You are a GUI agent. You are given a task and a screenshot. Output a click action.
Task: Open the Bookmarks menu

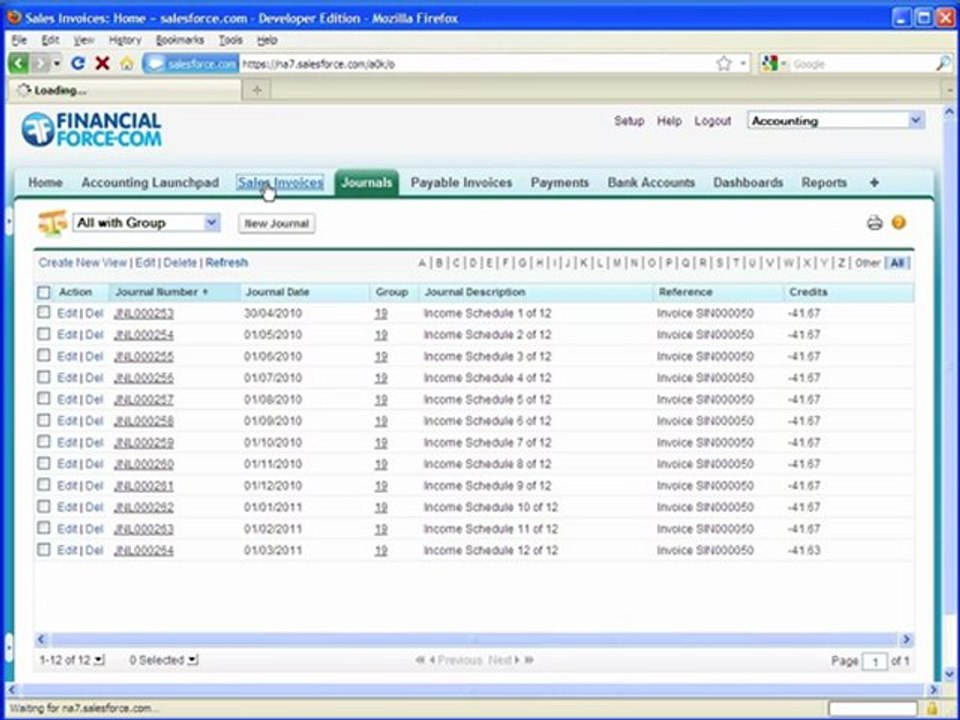click(x=179, y=40)
